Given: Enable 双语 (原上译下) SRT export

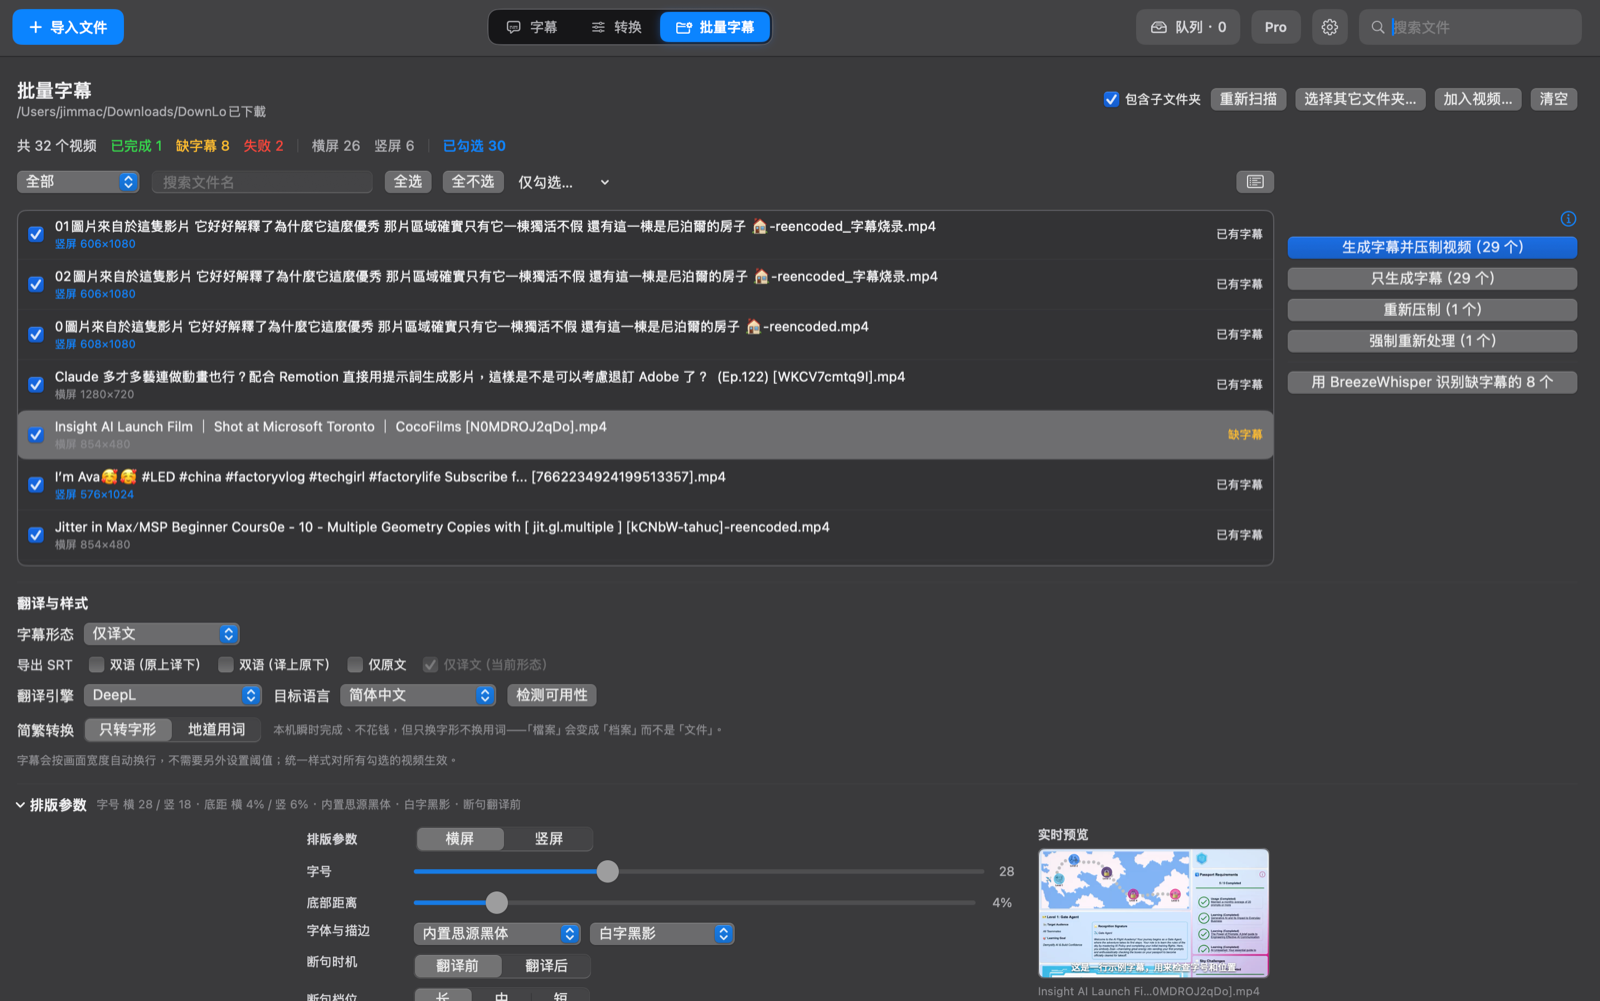Looking at the screenshot, I should click(x=96, y=664).
